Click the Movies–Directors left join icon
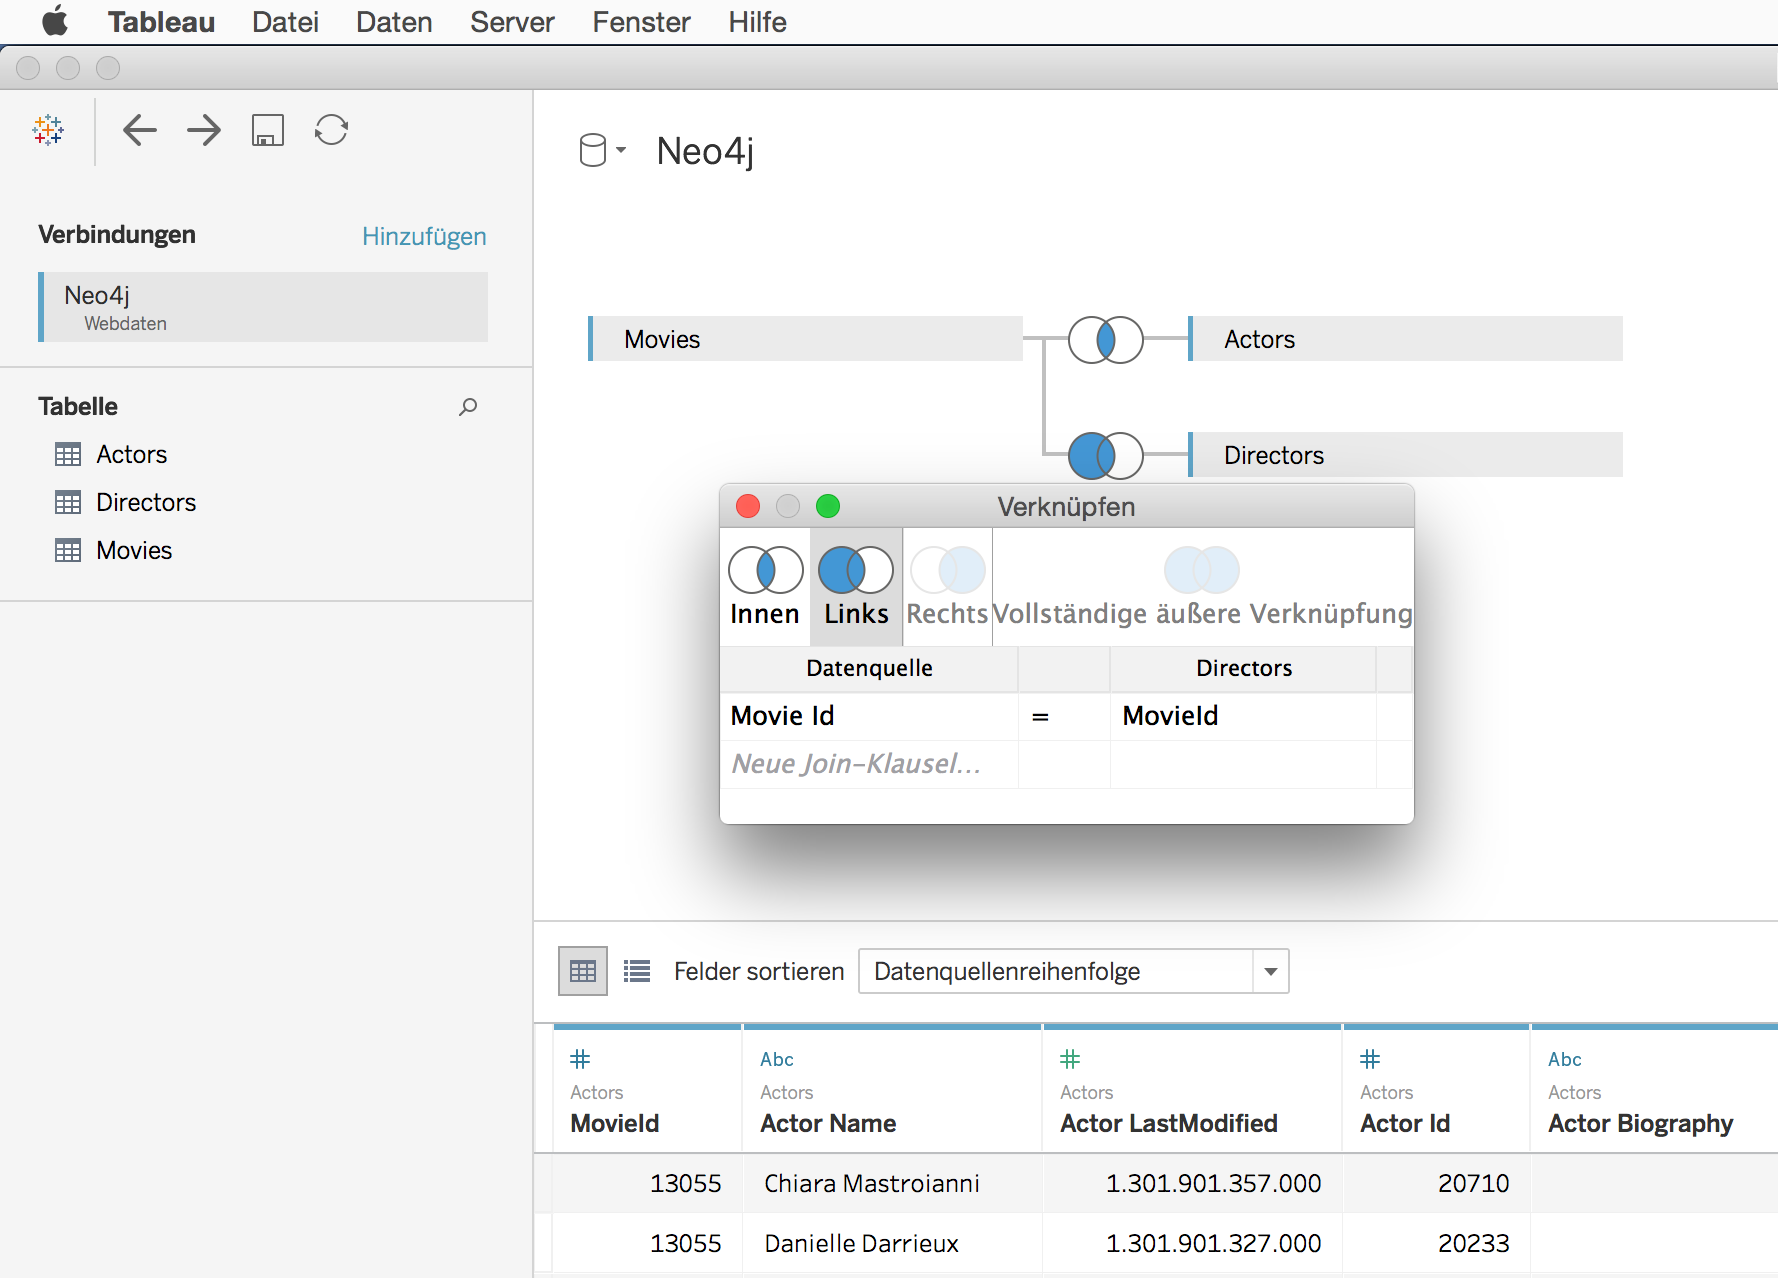The width and height of the screenshot is (1778, 1278). pos(1106,456)
